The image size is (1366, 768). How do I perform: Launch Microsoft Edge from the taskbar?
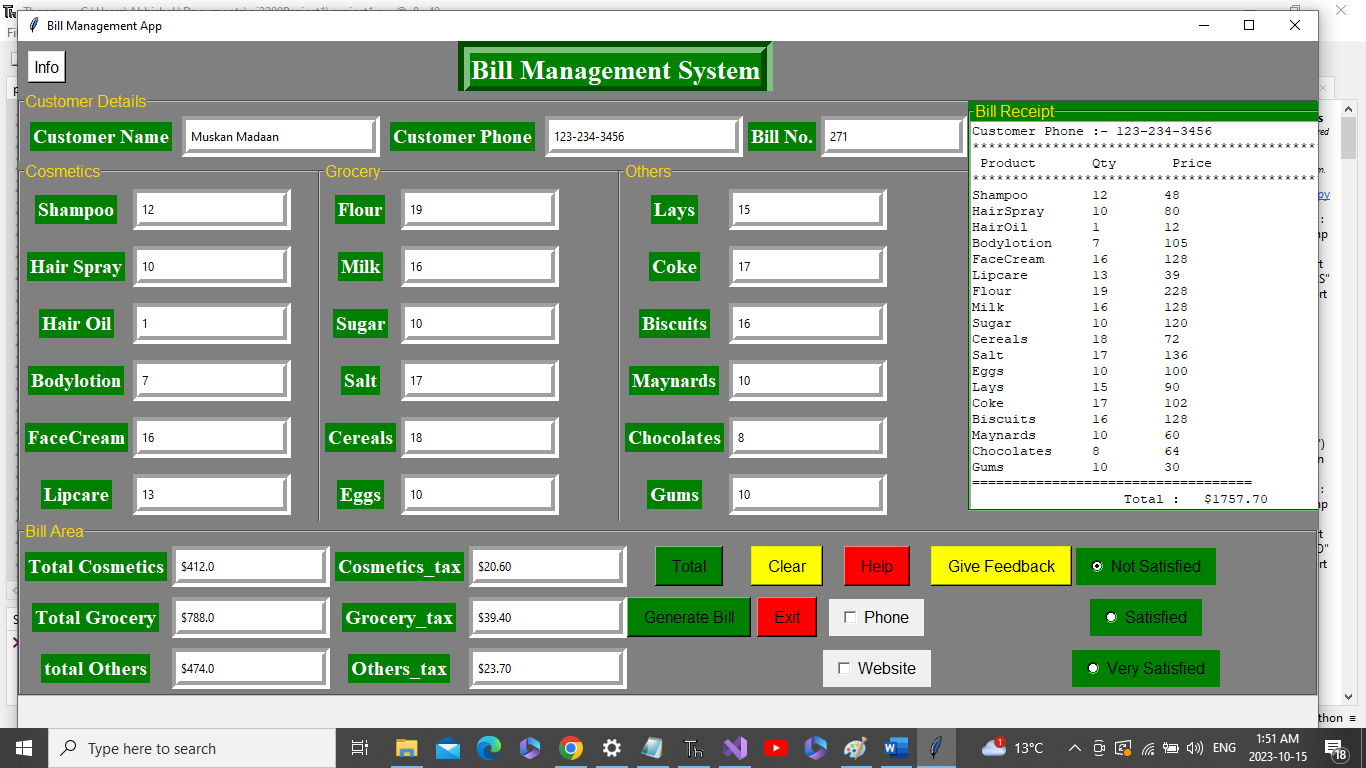pyautogui.click(x=488, y=747)
